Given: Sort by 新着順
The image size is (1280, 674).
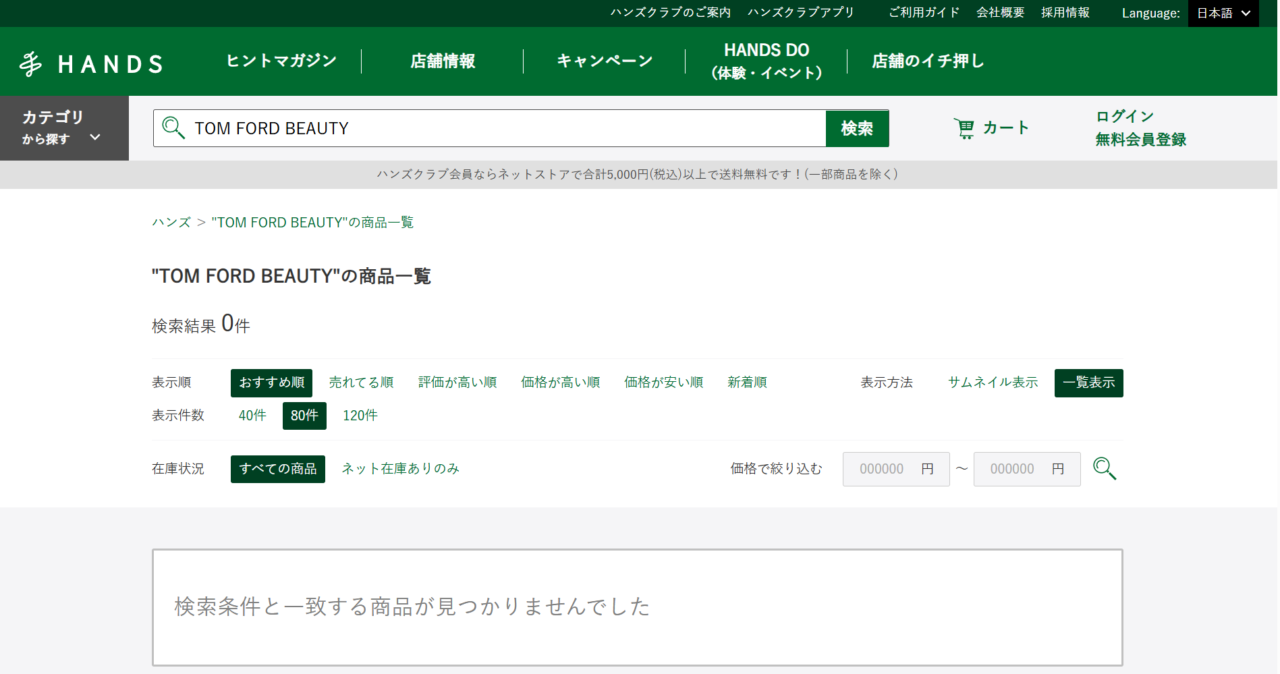Looking at the screenshot, I should (x=747, y=383).
